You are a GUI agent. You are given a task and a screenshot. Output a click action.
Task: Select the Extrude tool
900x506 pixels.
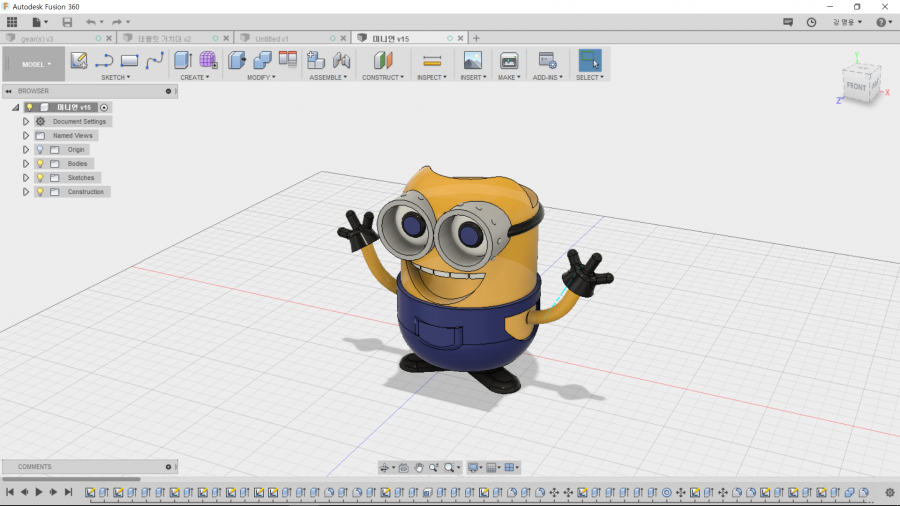coord(183,60)
